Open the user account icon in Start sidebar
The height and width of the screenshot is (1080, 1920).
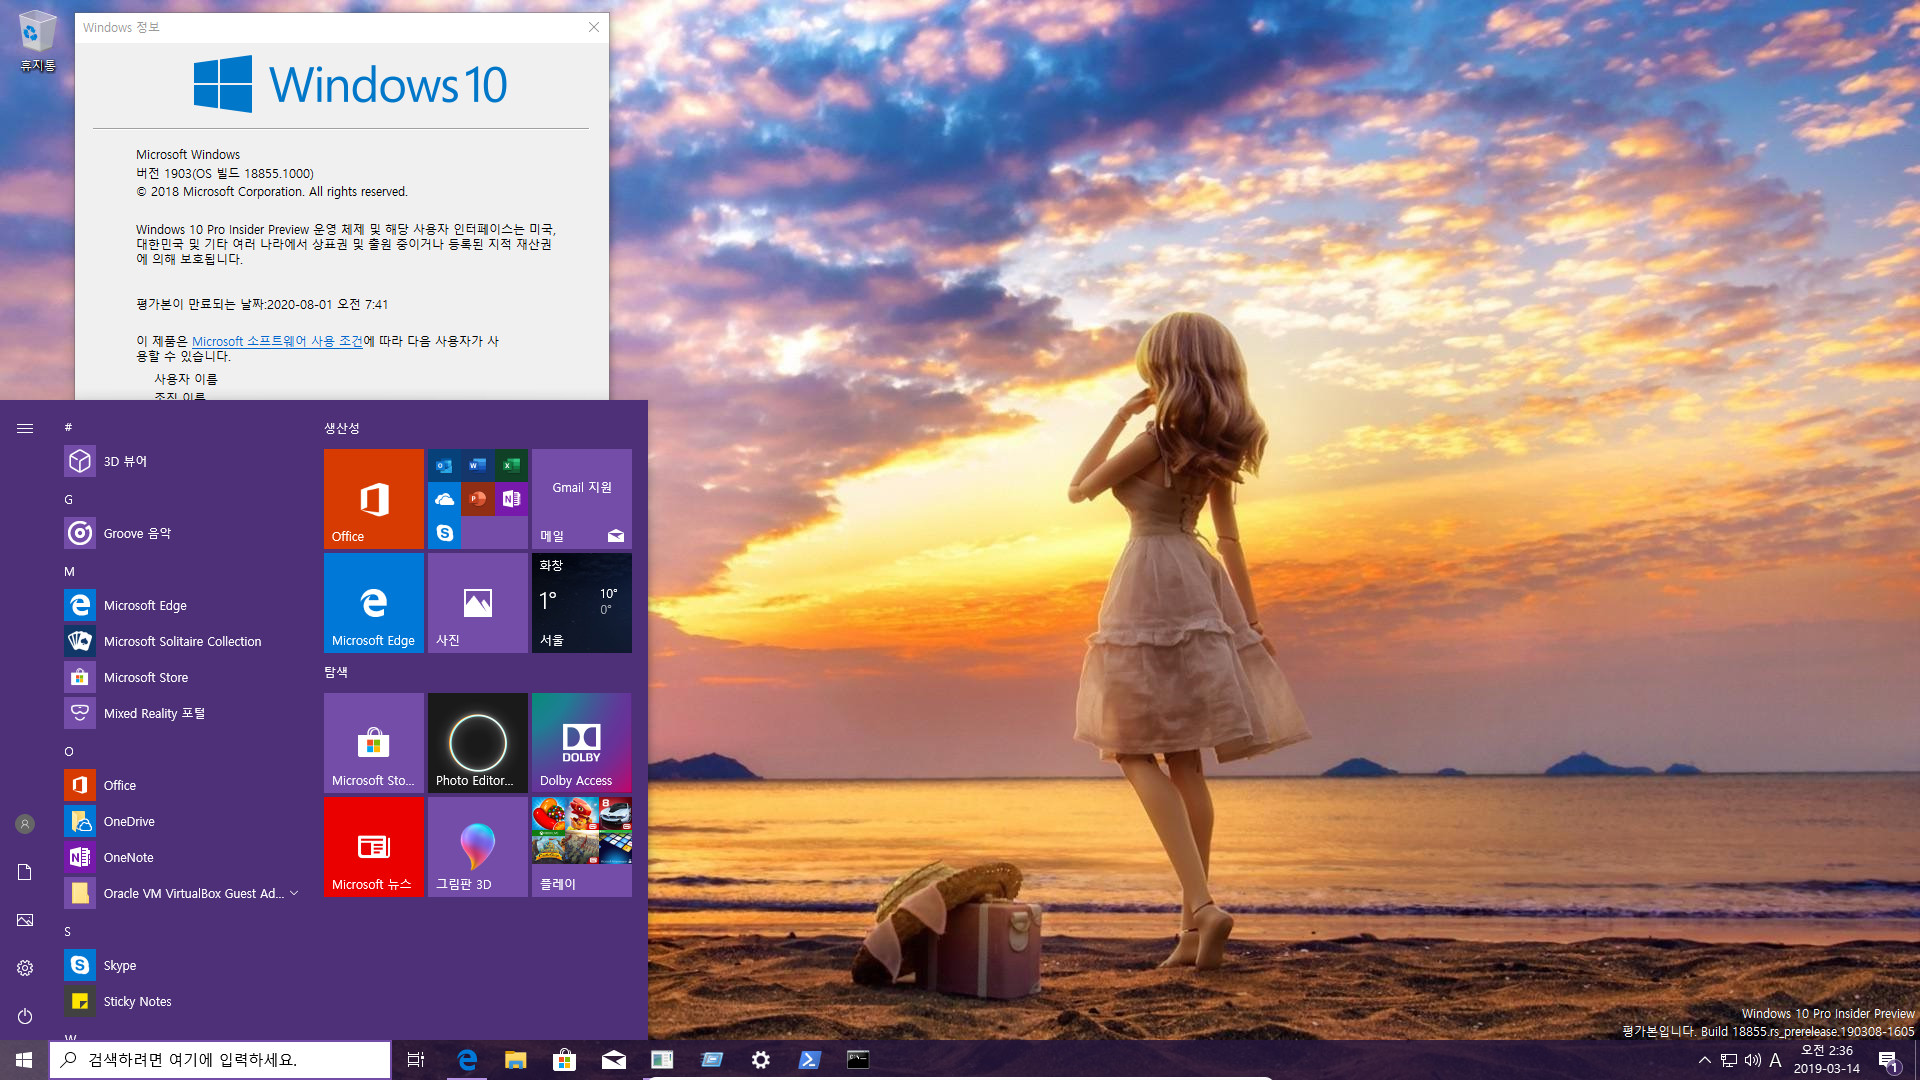click(x=25, y=824)
